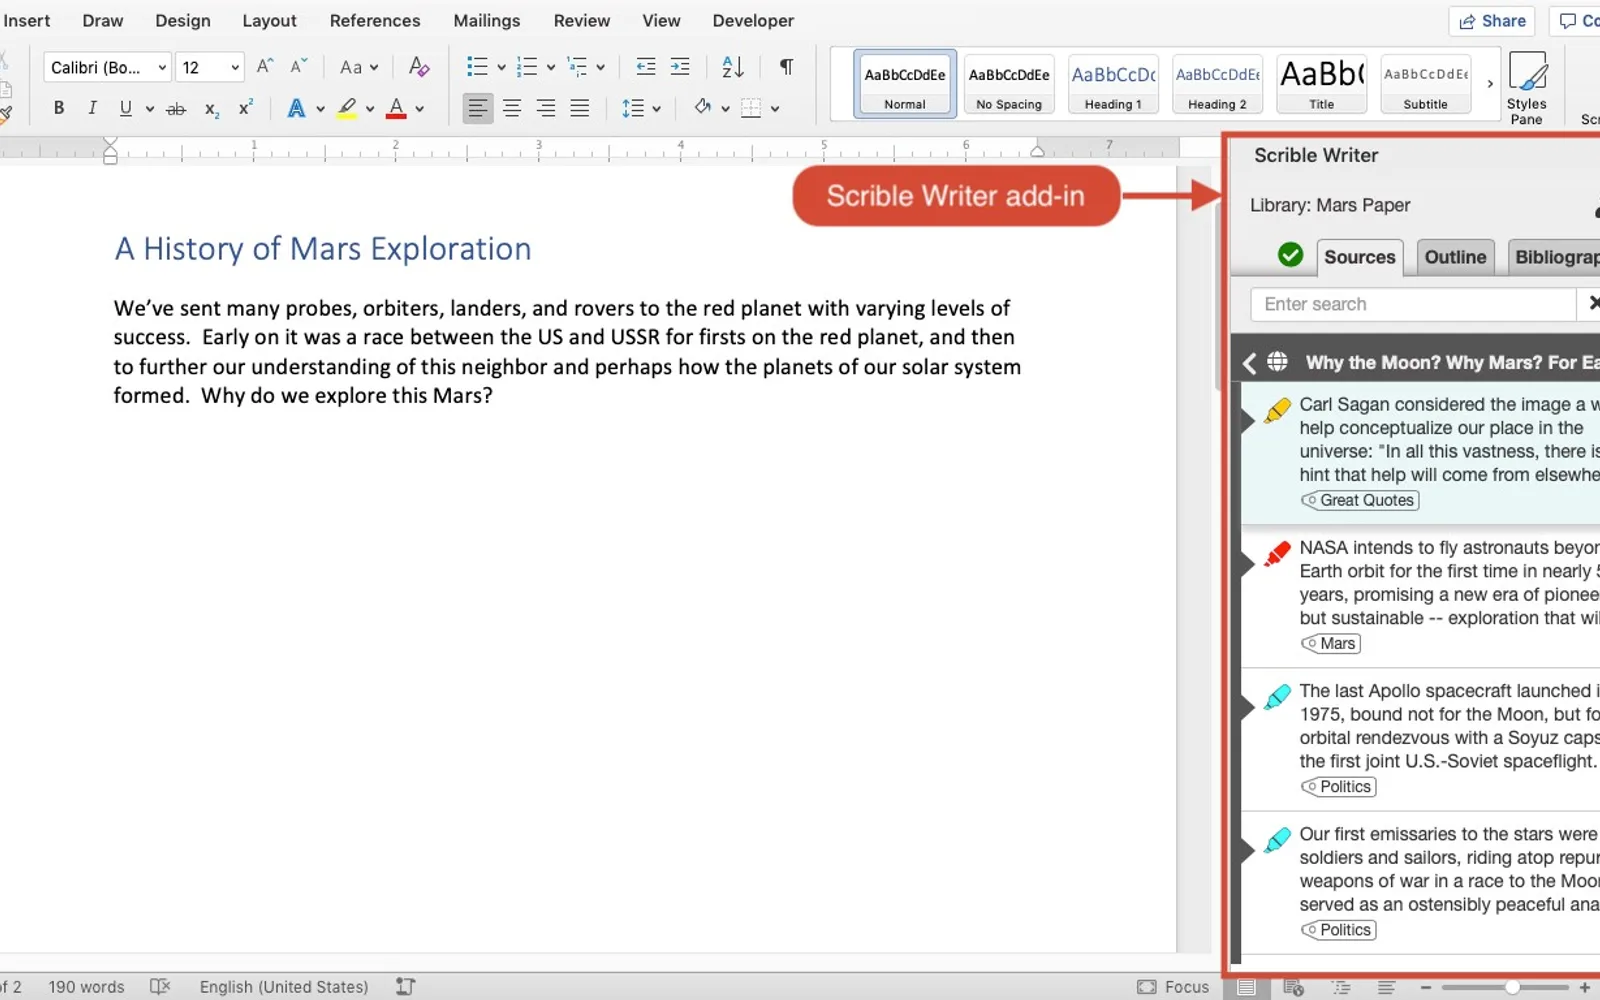Toggle italic formatting
Viewport: 1600px width, 1000px height.
point(92,108)
